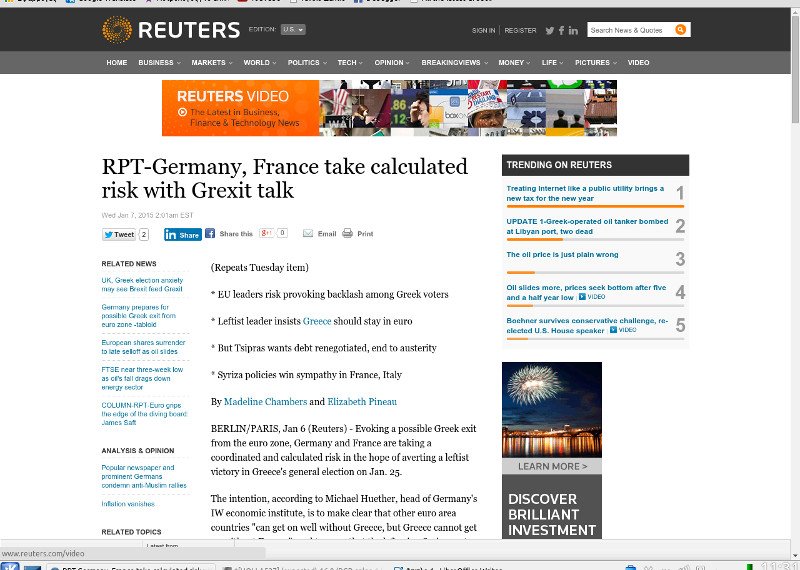
Task: Expand the Markets navigation dropdown
Action: [x=211, y=63]
